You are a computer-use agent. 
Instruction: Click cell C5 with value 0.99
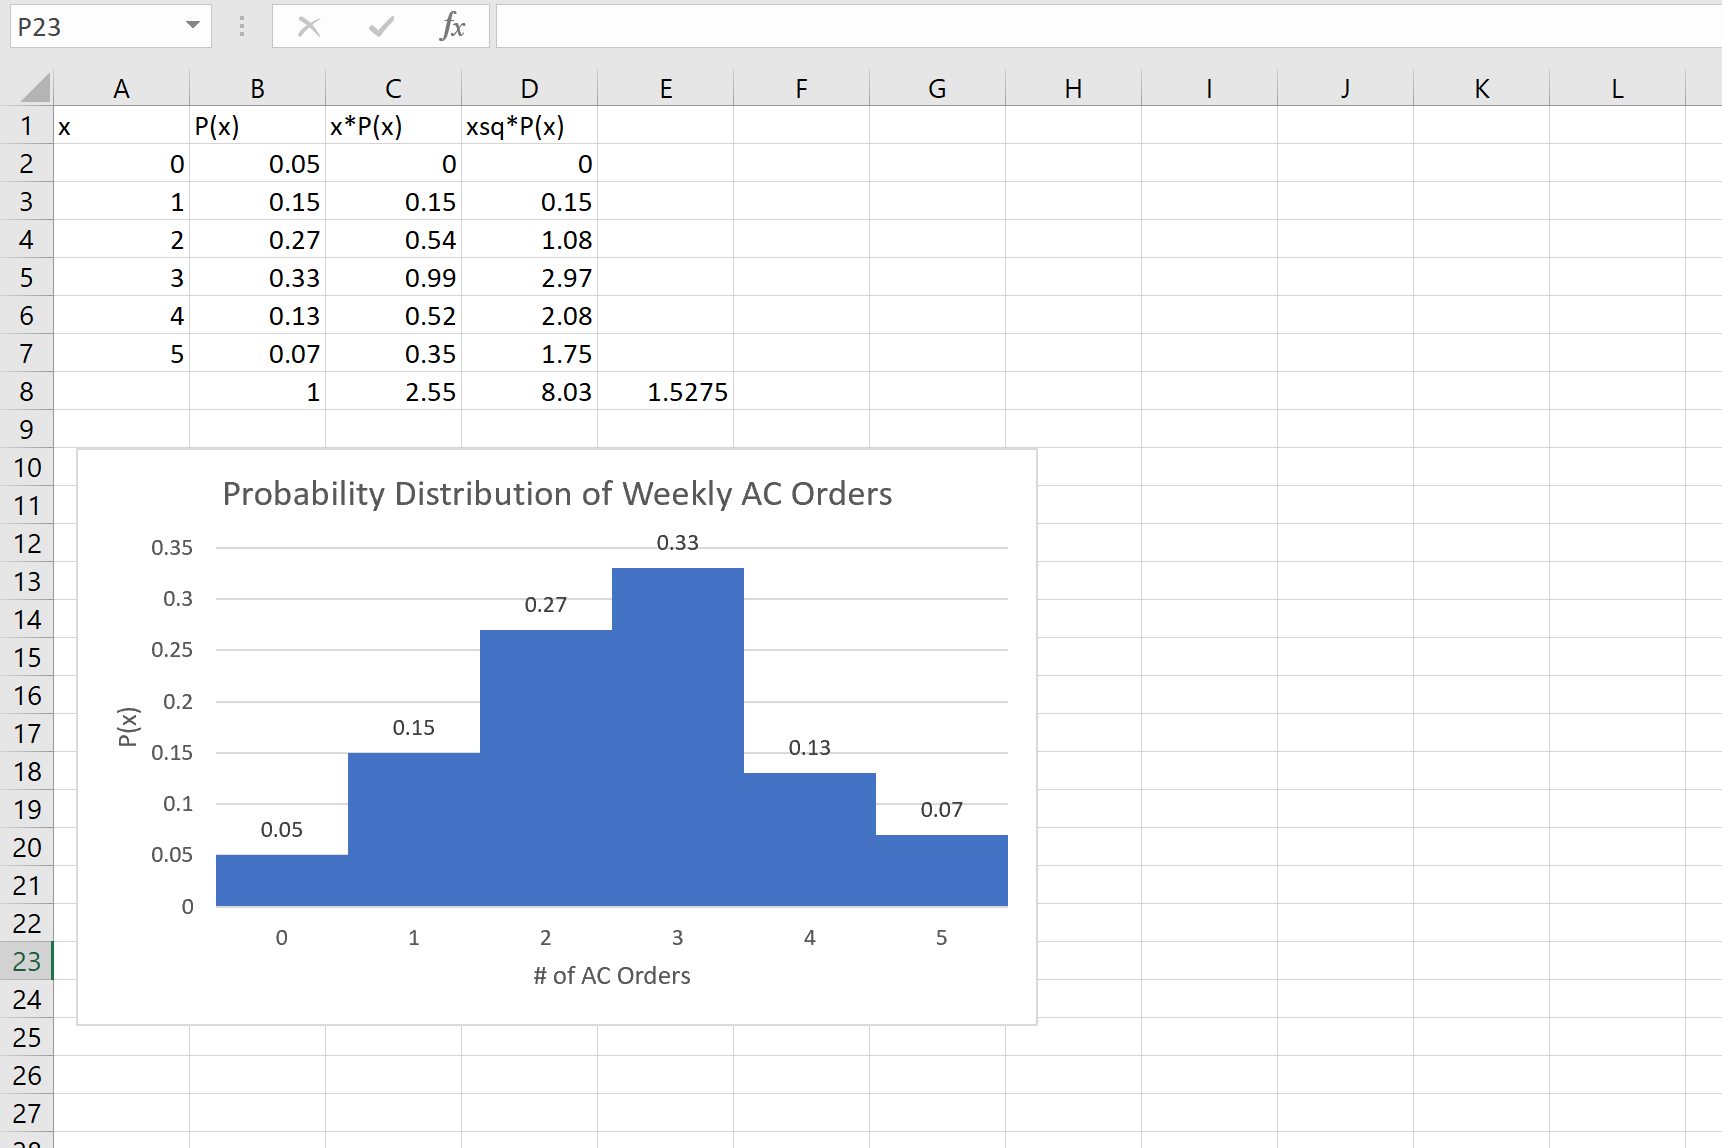pyautogui.click(x=393, y=278)
